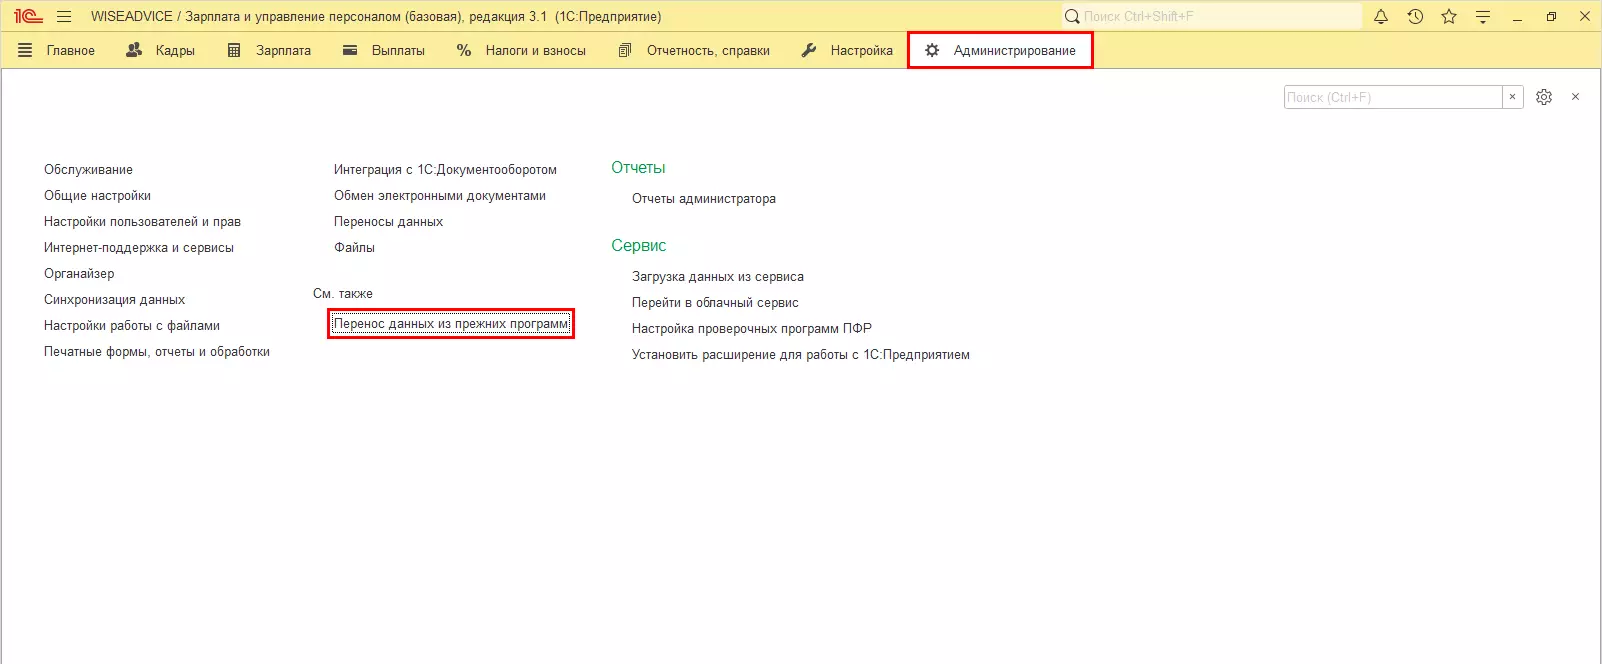
Task: Open history clock icon
Action: pyautogui.click(x=1415, y=16)
